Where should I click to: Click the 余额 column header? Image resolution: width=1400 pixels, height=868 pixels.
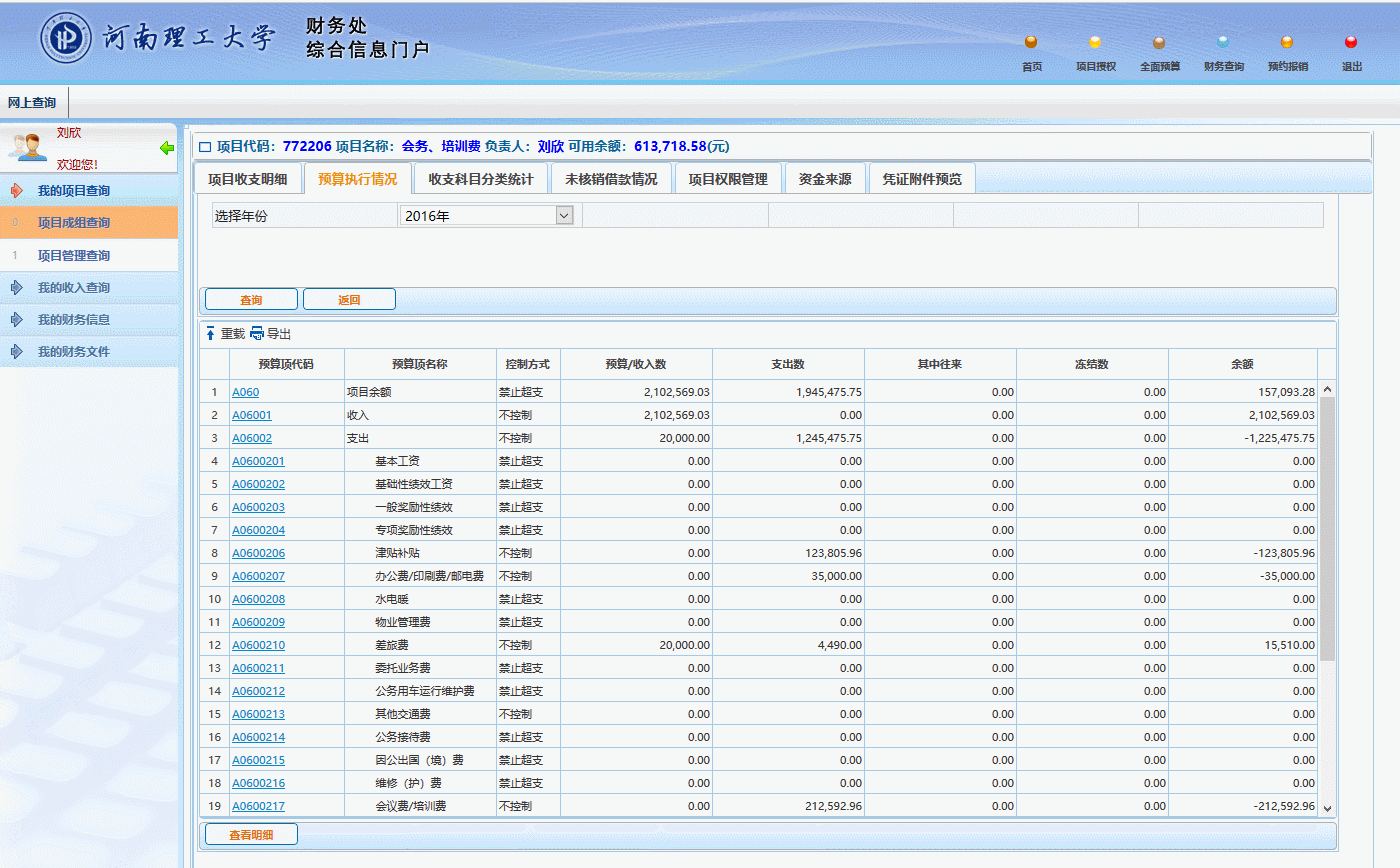[x=1242, y=364]
